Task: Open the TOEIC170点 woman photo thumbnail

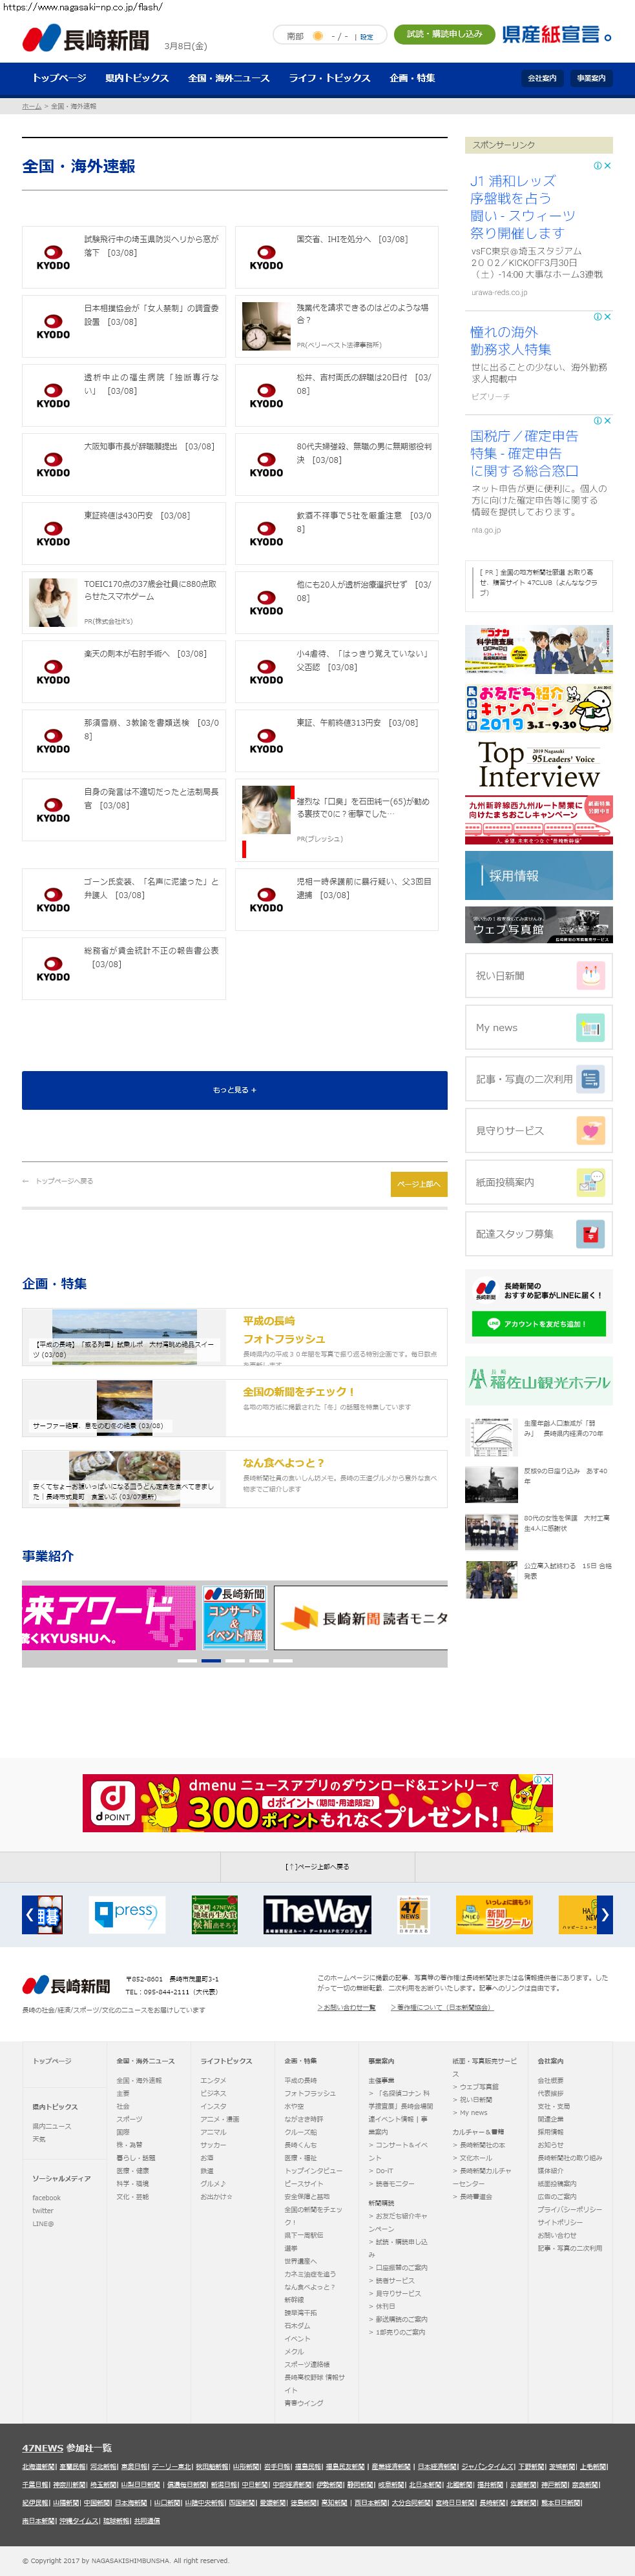Action: (53, 603)
